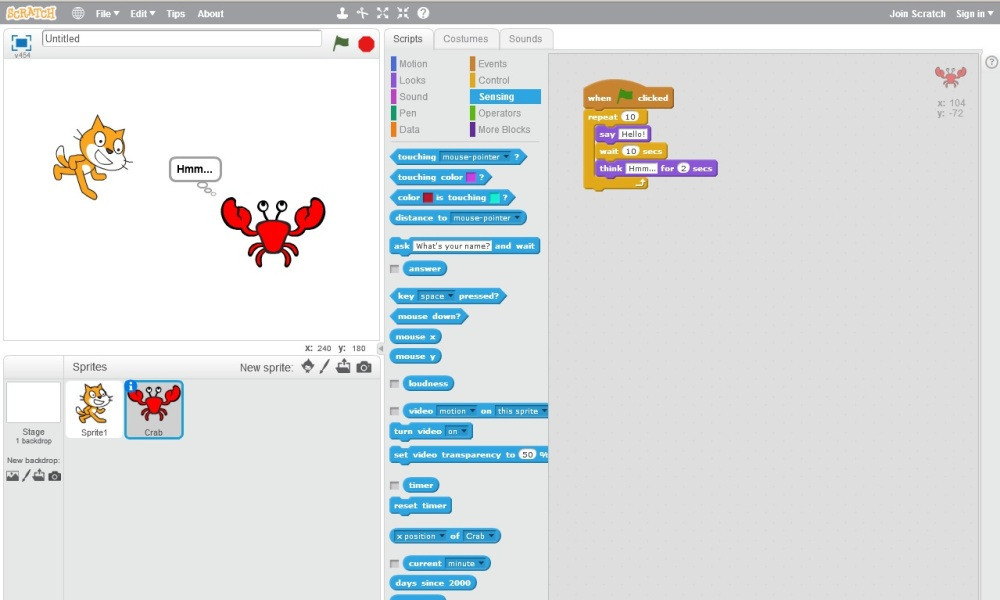
Task: Toggle the current minute reporter checkbox
Action: click(395, 564)
